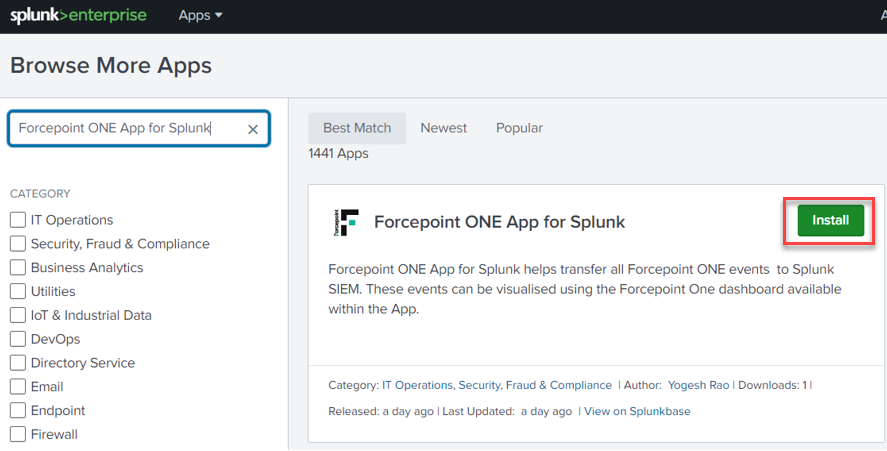887x451 pixels.
Task: Open the View on Splunkbase link
Action: coord(637,411)
